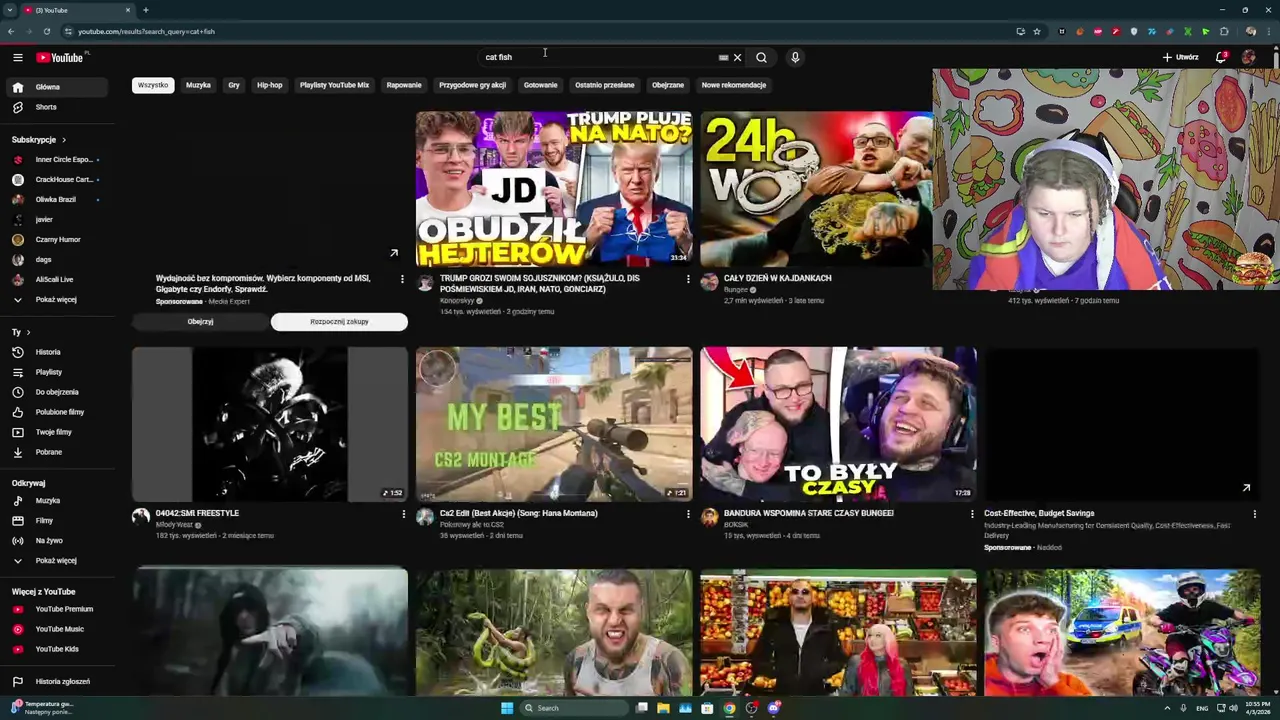The height and width of the screenshot is (720, 1280).
Task: Open Chrome extensions puzzle icon
Action: coord(1224,31)
